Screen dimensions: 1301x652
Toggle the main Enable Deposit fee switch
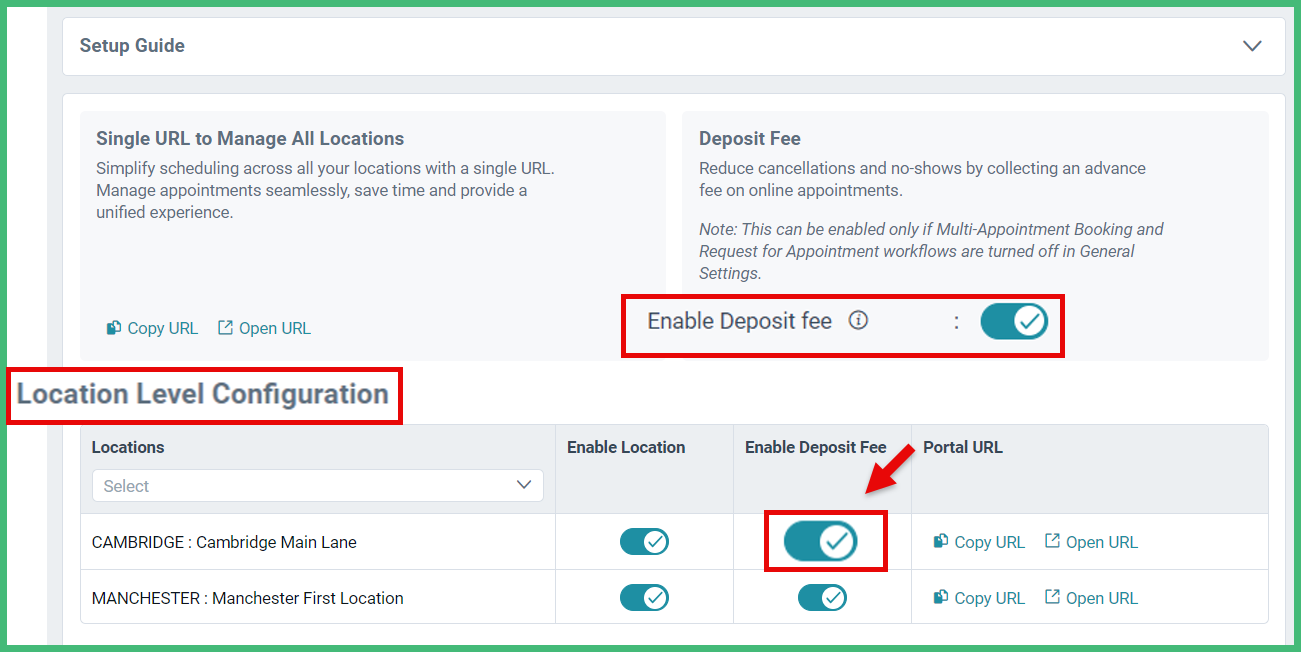click(1013, 322)
